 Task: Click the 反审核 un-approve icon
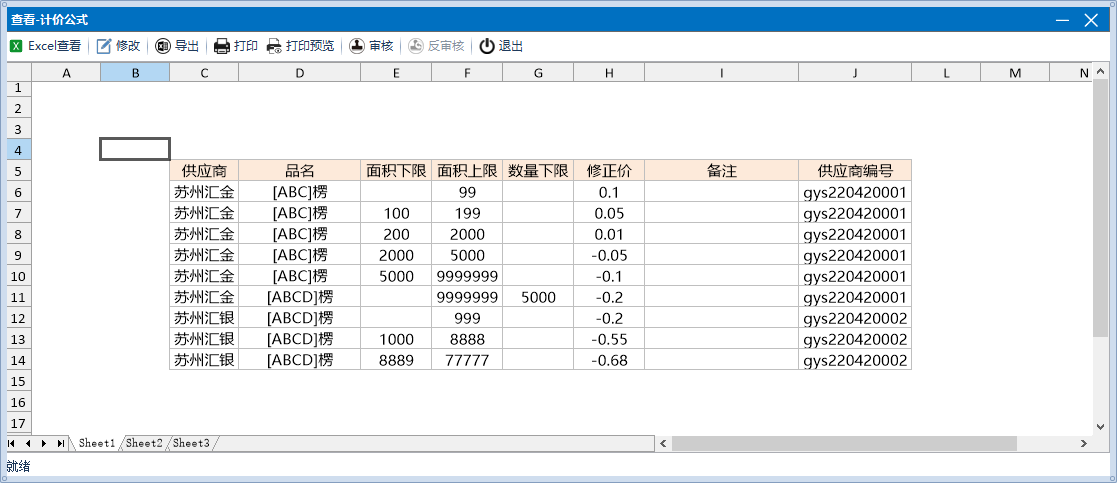(416, 46)
